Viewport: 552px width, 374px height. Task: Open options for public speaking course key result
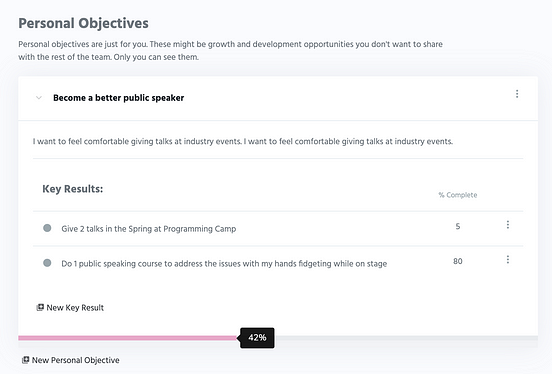508,260
